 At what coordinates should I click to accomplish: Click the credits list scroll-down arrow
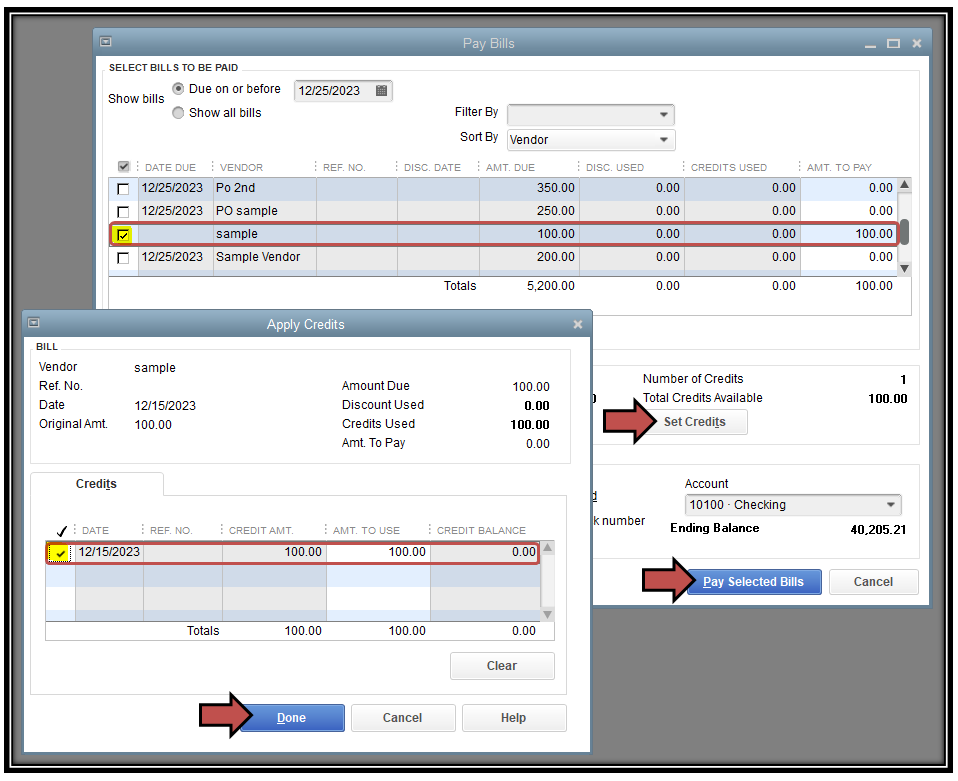point(547,614)
